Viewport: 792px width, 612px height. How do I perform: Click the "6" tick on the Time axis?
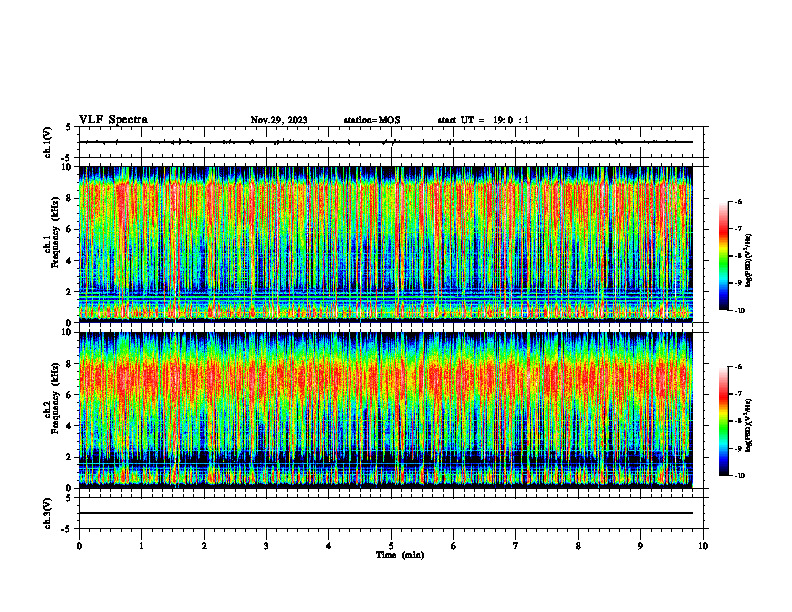tap(454, 546)
